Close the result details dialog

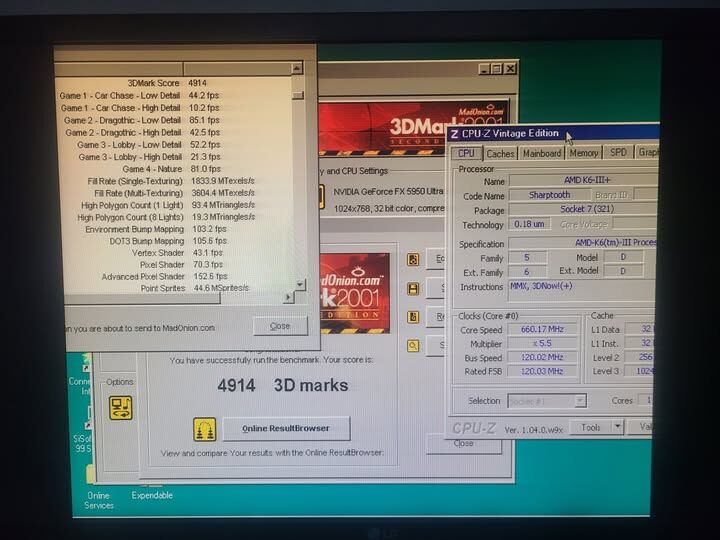point(280,326)
